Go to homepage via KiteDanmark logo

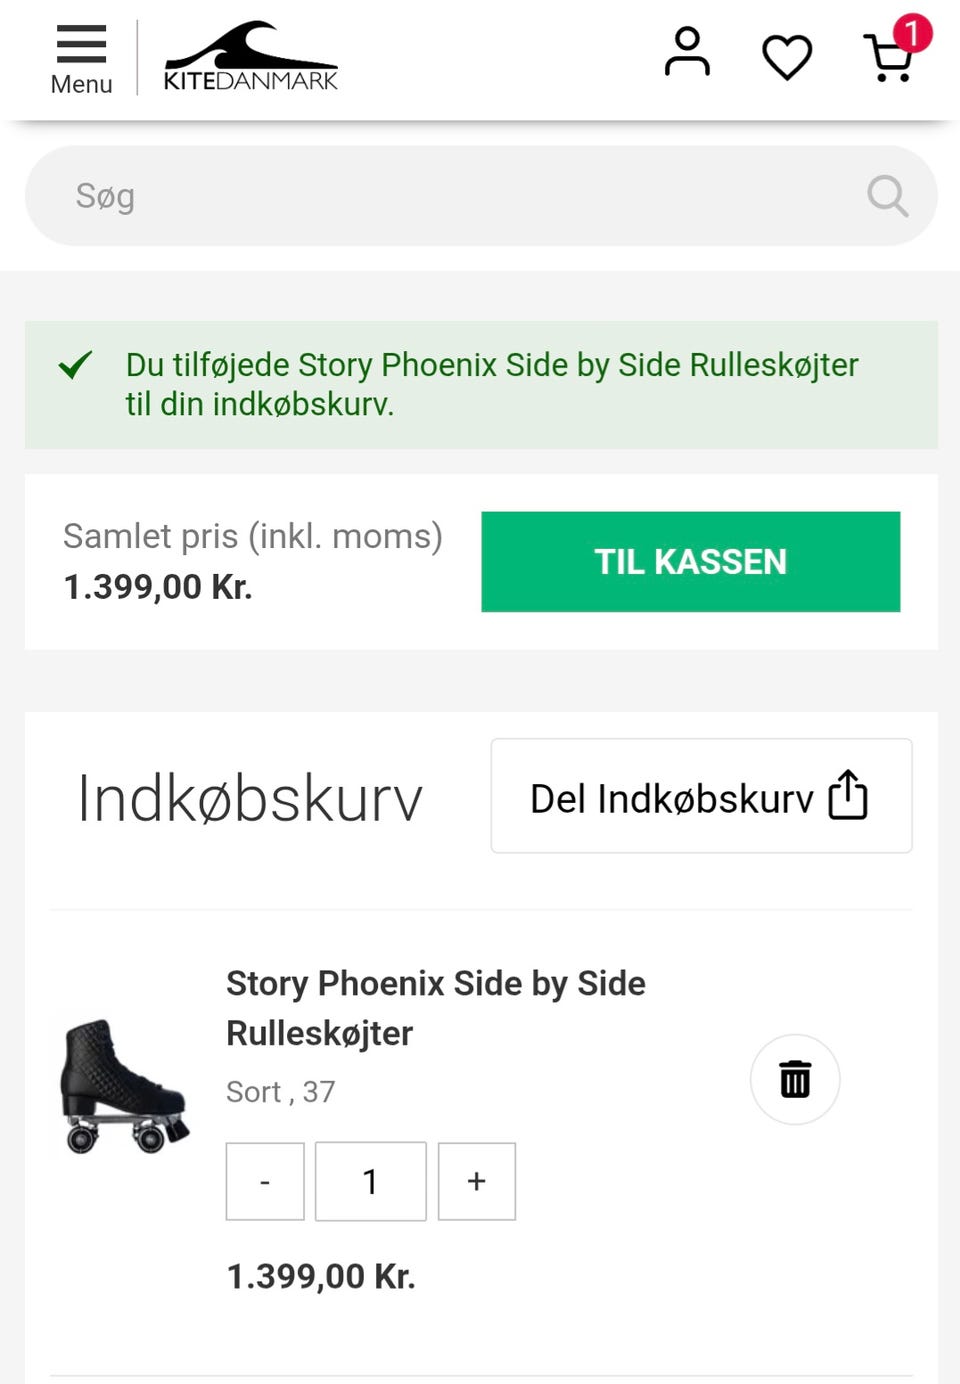[x=250, y=57]
